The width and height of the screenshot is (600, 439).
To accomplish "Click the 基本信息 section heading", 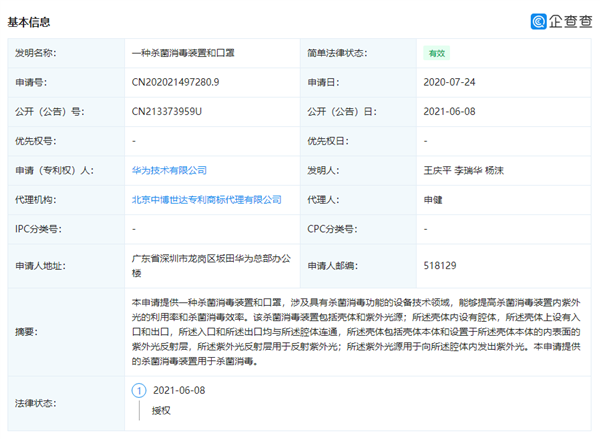I will click(x=30, y=21).
